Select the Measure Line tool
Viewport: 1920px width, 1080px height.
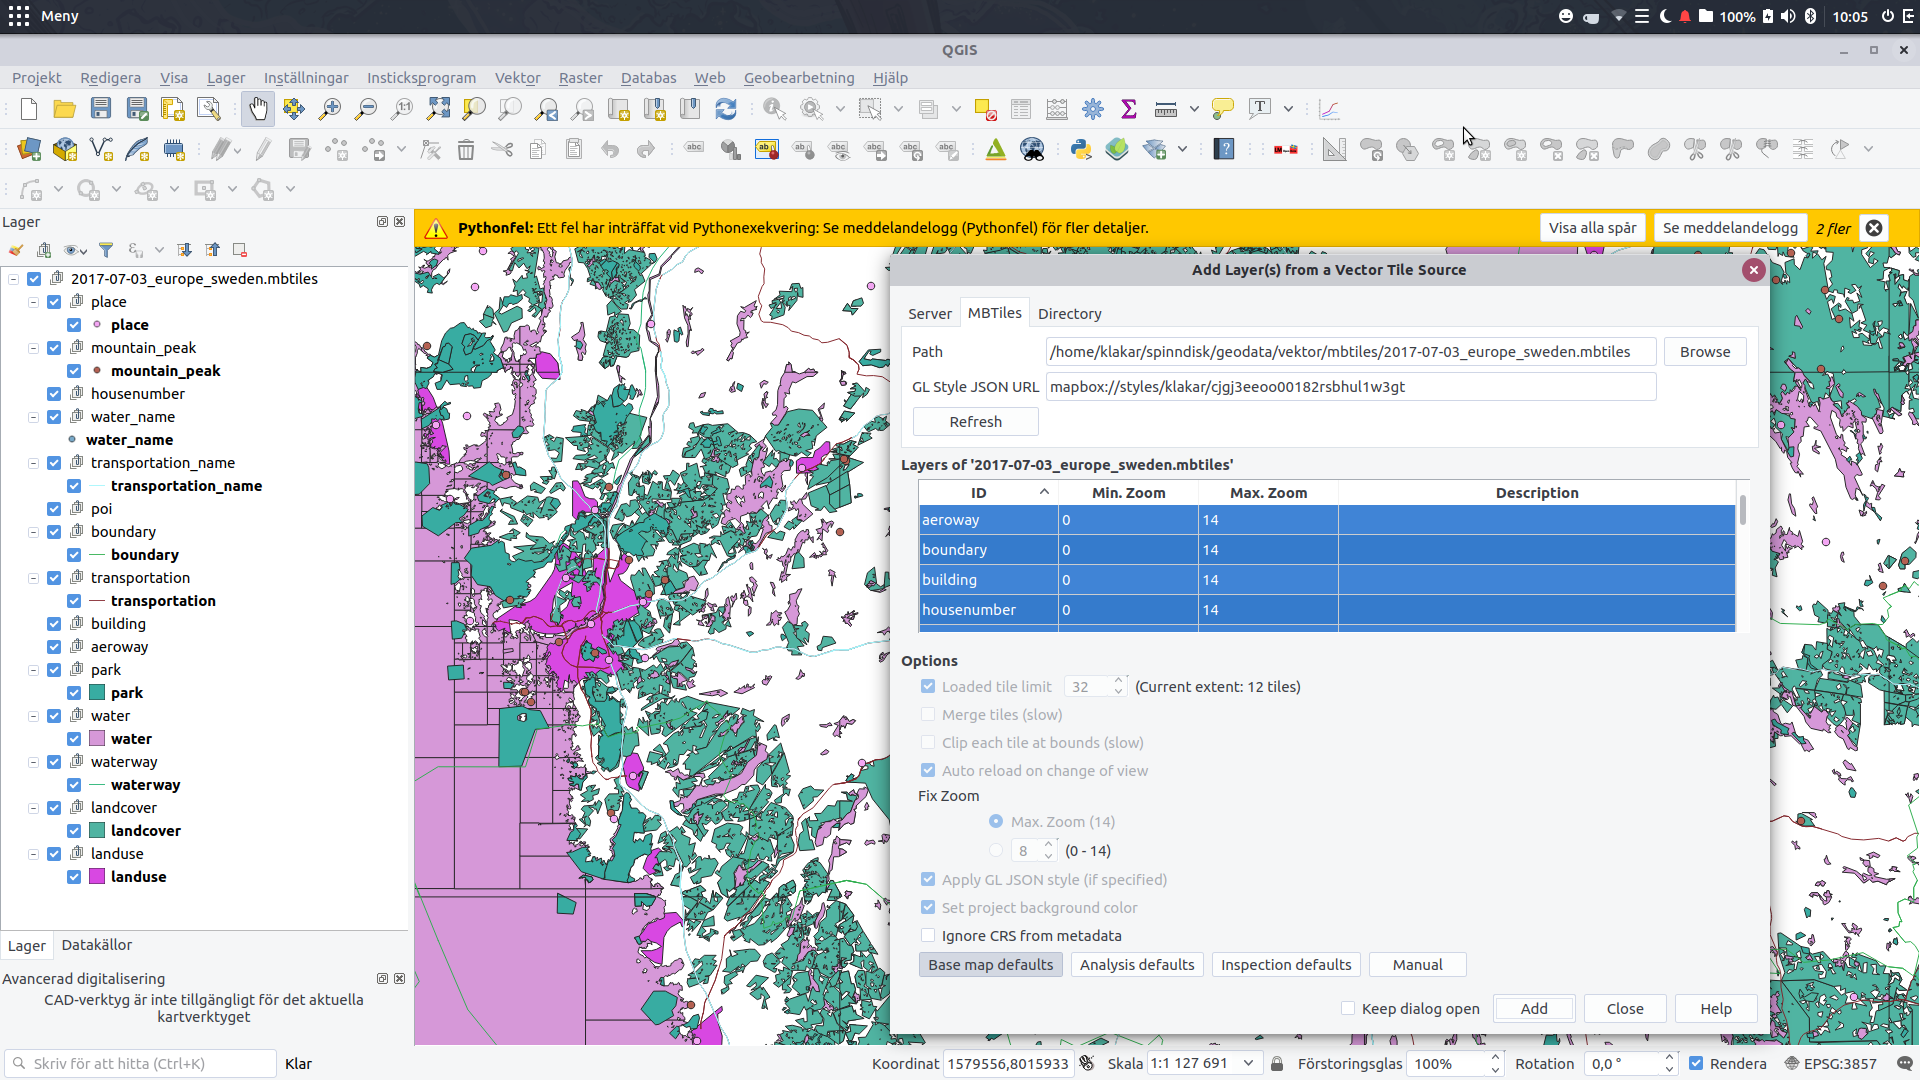1167,108
